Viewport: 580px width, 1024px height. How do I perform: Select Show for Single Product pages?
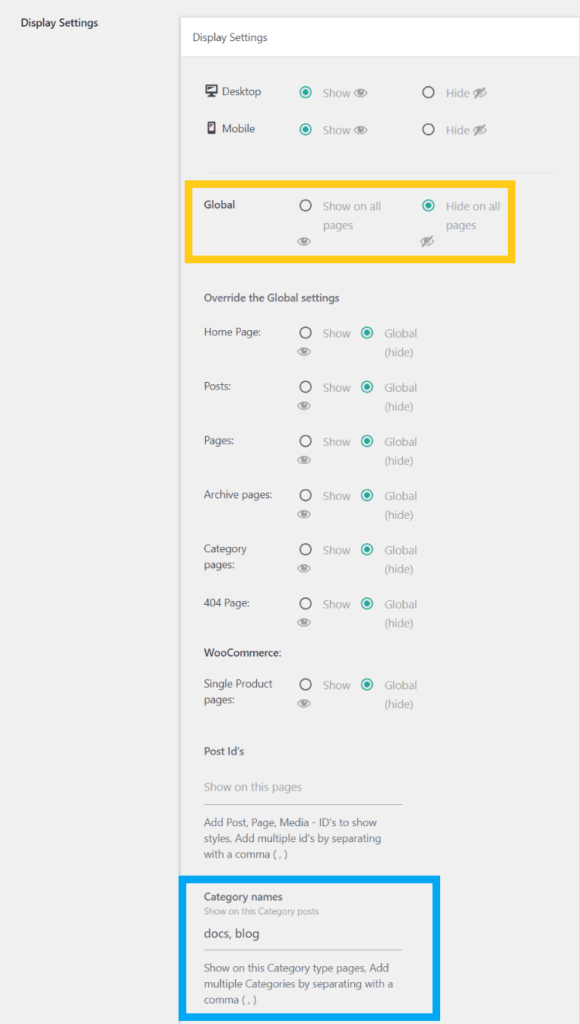(x=305, y=684)
